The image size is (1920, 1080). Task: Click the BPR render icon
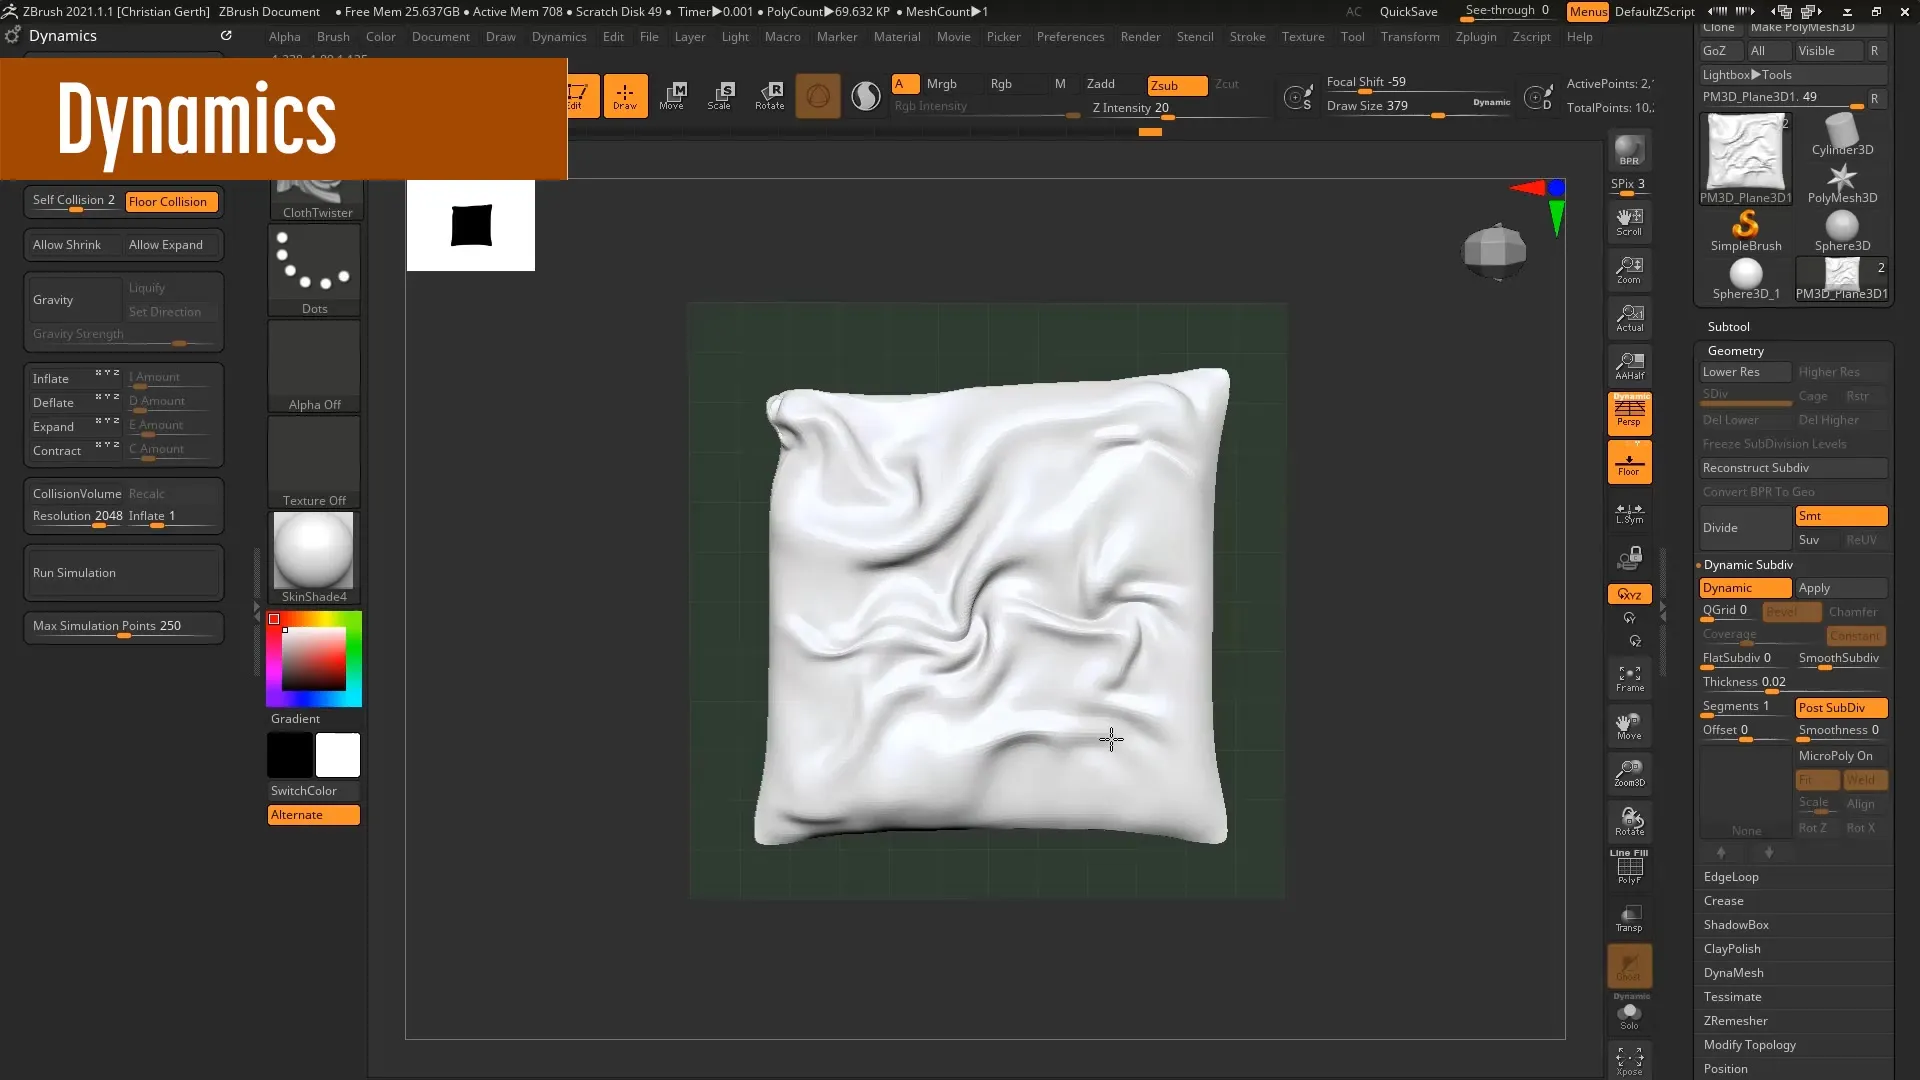point(1629,151)
